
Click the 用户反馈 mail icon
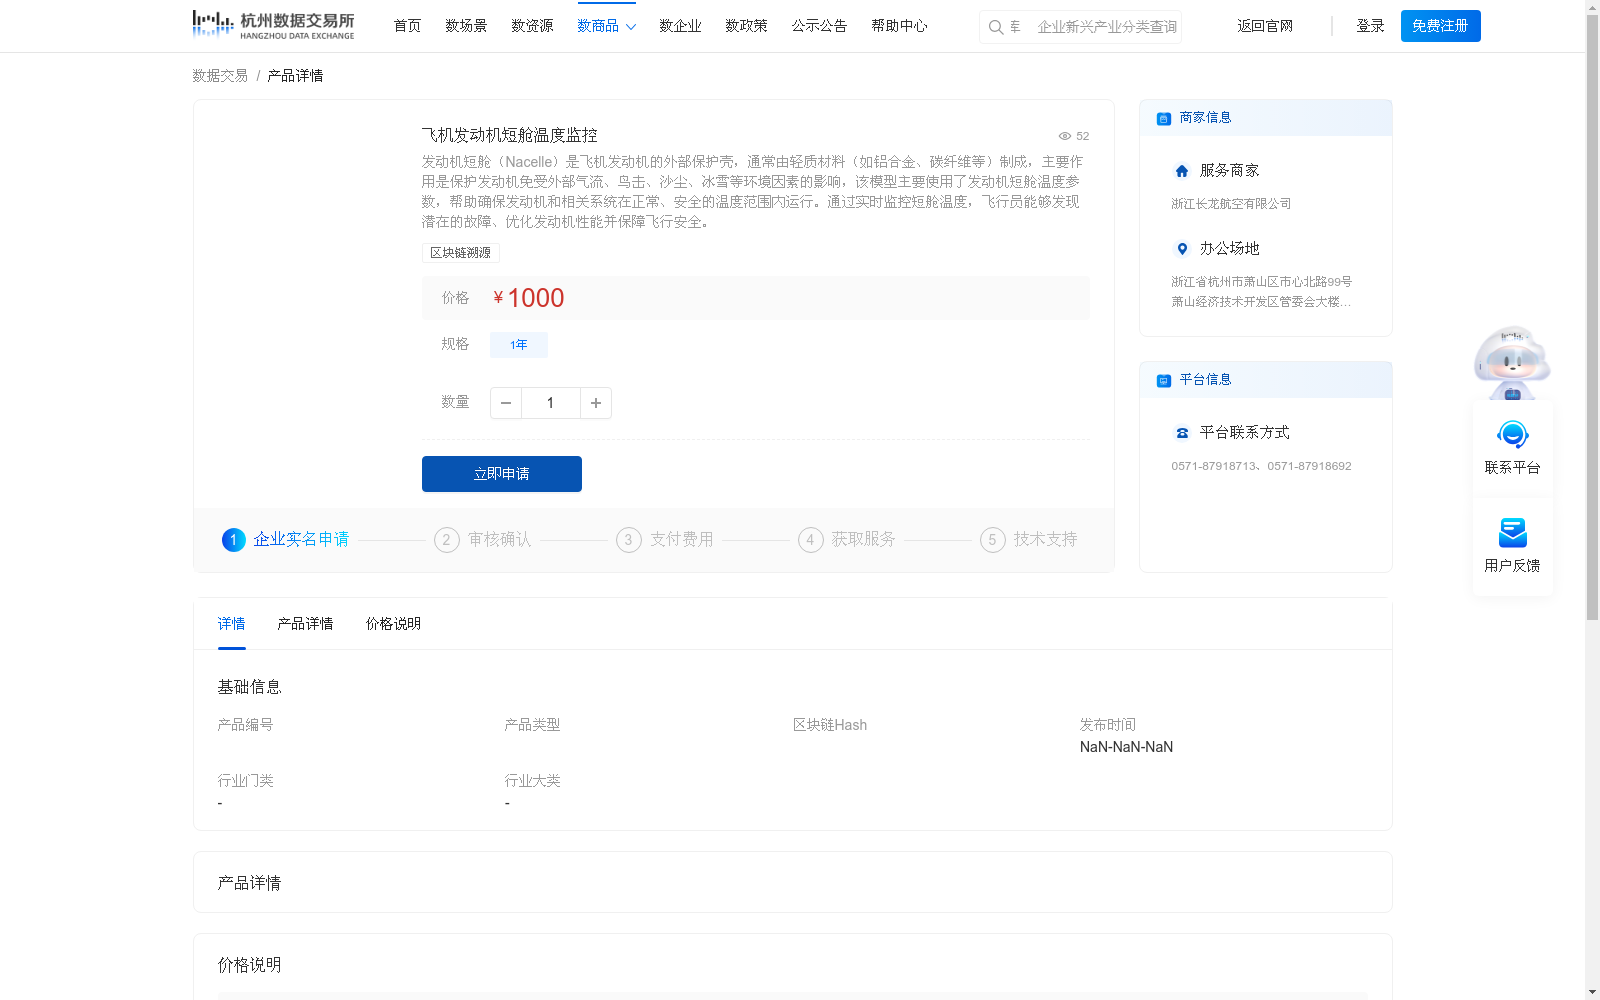click(x=1513, y=532)
